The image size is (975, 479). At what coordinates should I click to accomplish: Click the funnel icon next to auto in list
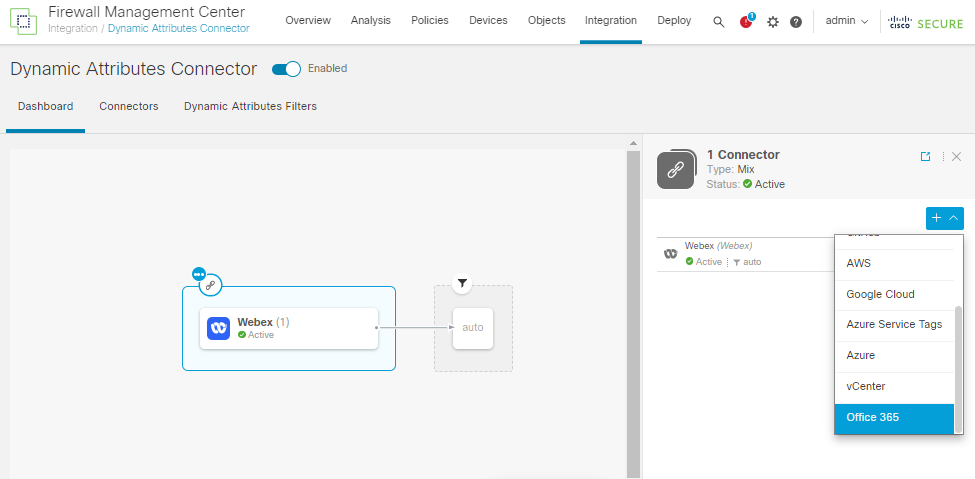click(x=737, y=263)
